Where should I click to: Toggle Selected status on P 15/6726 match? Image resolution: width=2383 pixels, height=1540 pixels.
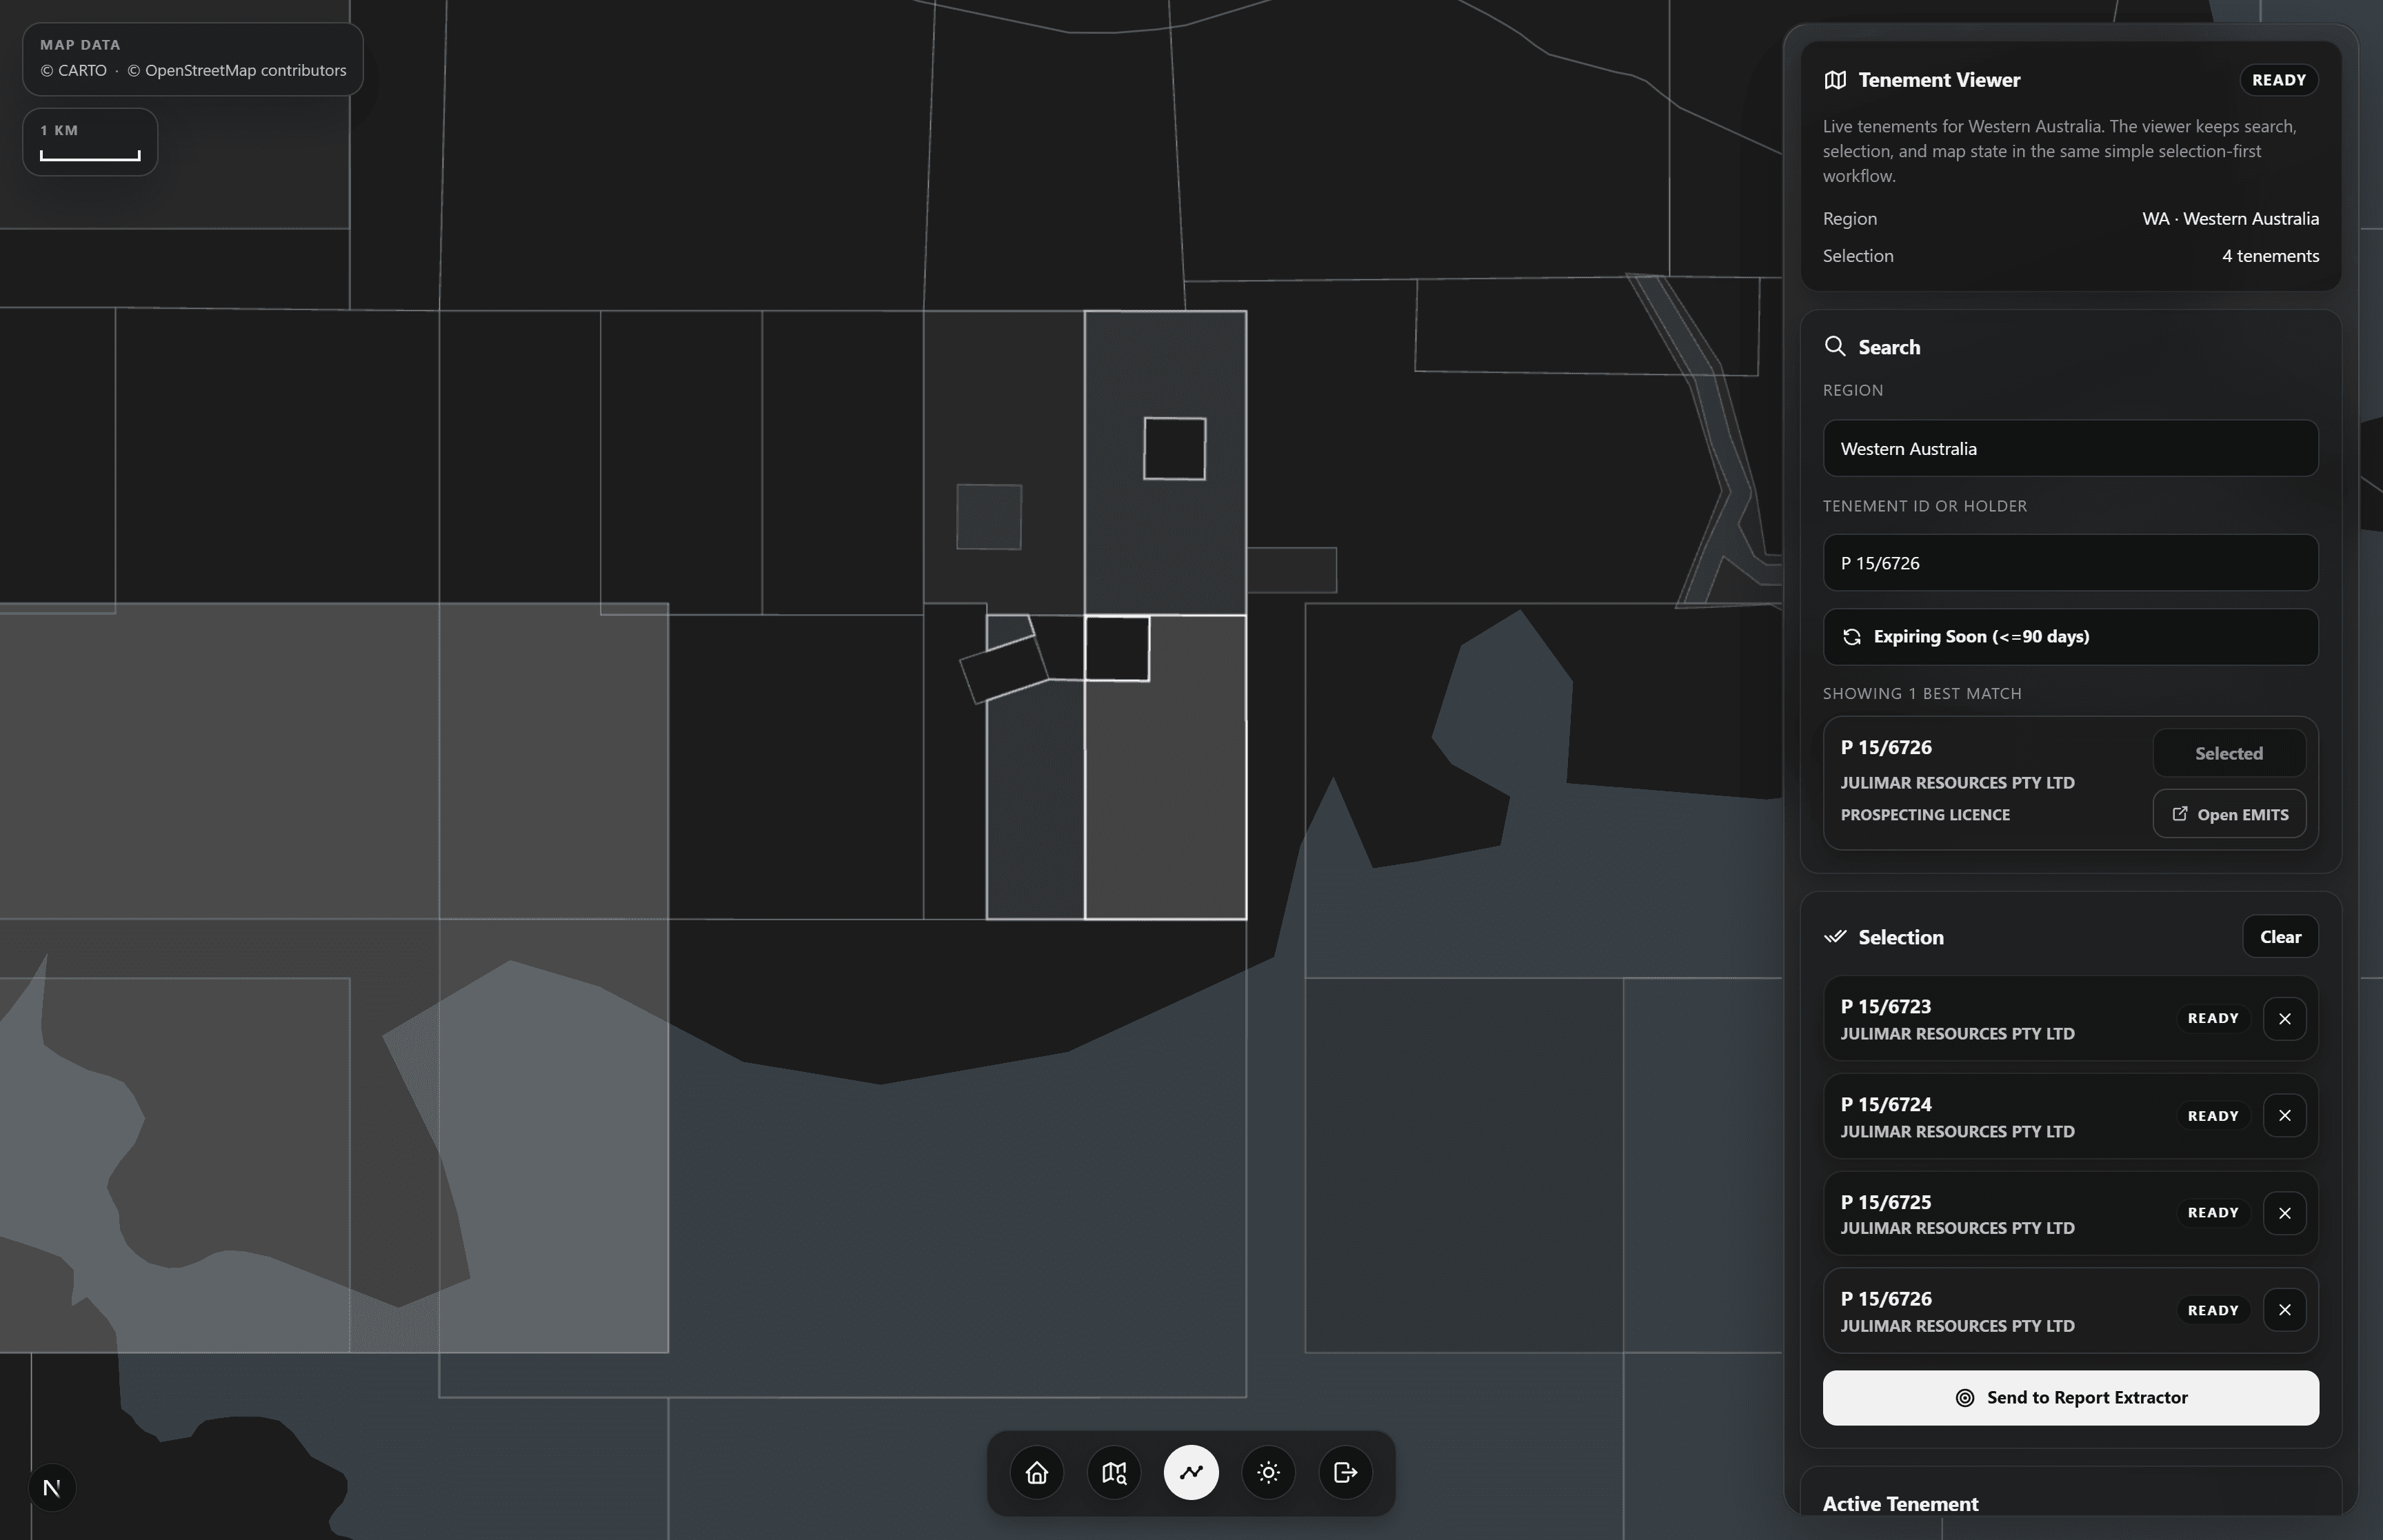coord(2227,753)
